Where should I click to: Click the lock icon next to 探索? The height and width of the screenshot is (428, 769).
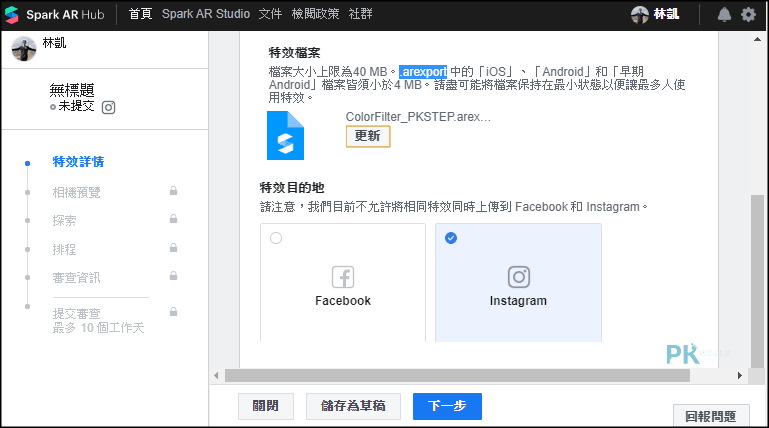point(174,219)
